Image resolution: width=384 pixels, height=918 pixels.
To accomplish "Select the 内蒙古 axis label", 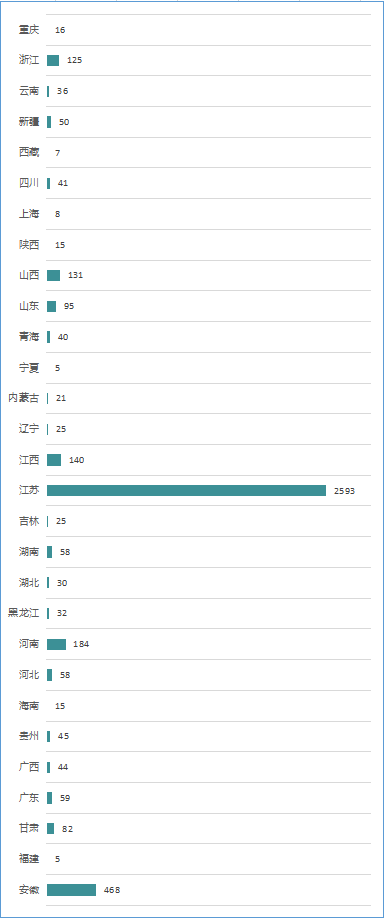I will (23, 398).
